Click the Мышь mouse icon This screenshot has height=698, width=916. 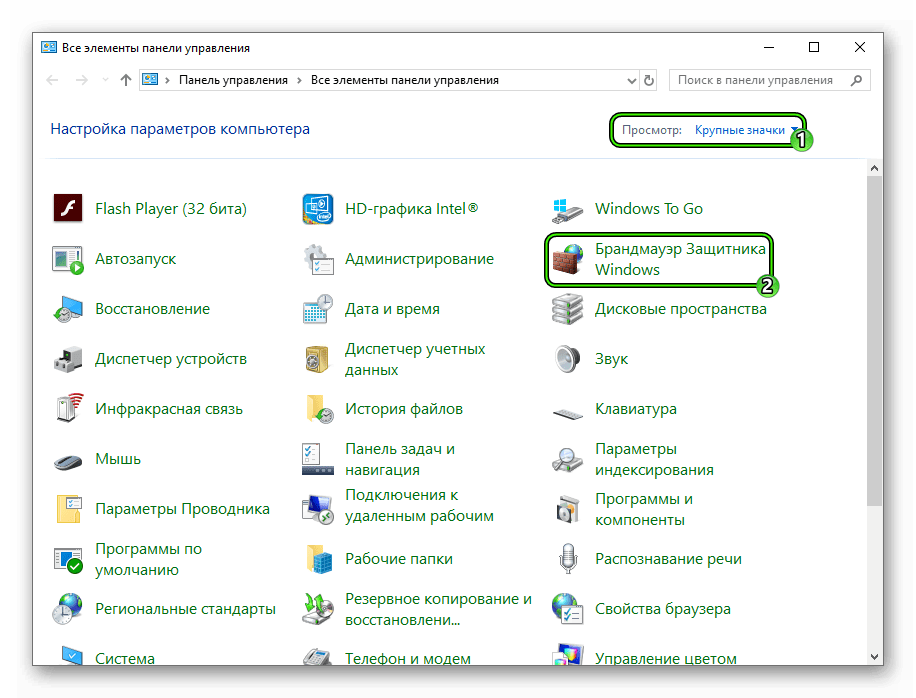68,461
